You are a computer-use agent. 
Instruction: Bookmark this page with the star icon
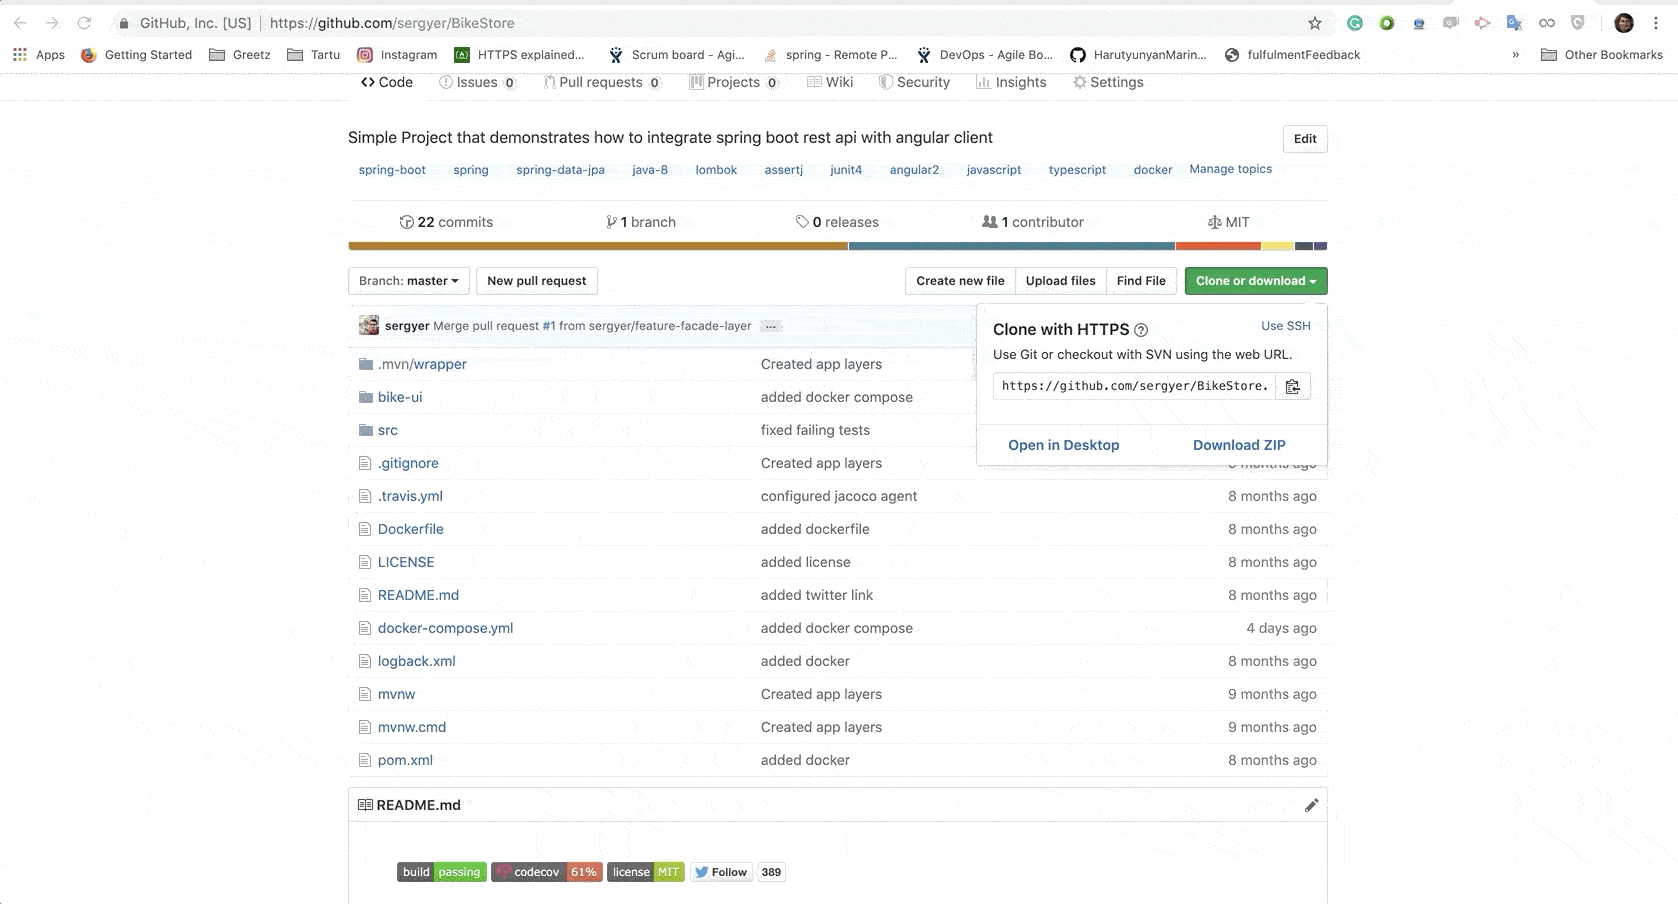1315,23
